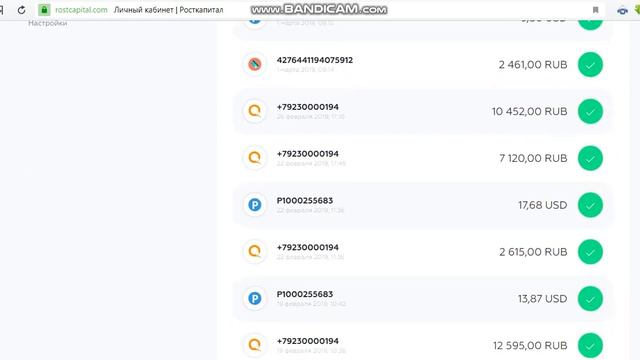Select P1000255683 in the 13,87 USD row
This screenshot has width=640, height=360.
[305, 294]
